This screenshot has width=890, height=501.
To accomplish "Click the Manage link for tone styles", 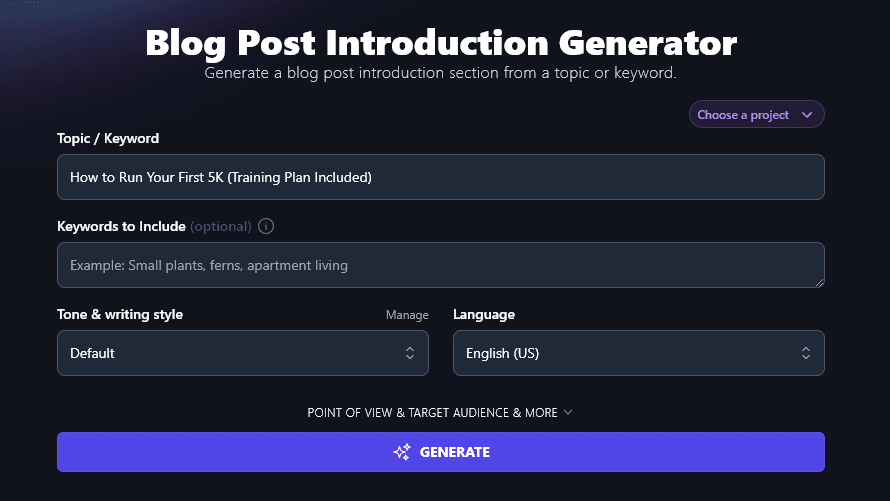I will 407,315.
